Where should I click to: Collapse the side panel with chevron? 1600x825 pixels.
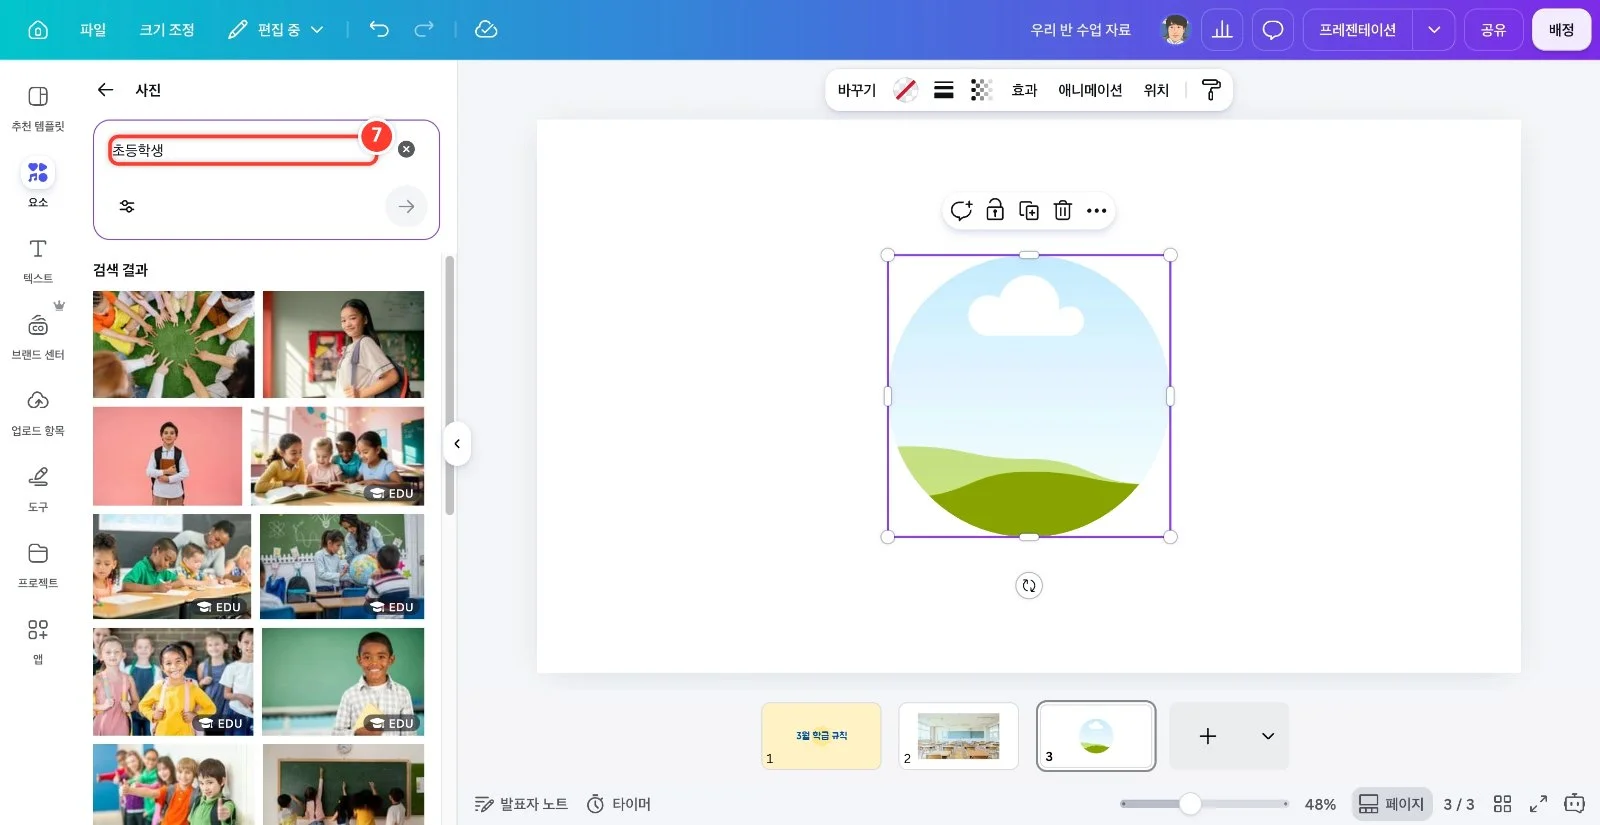(x=457, y=444)
